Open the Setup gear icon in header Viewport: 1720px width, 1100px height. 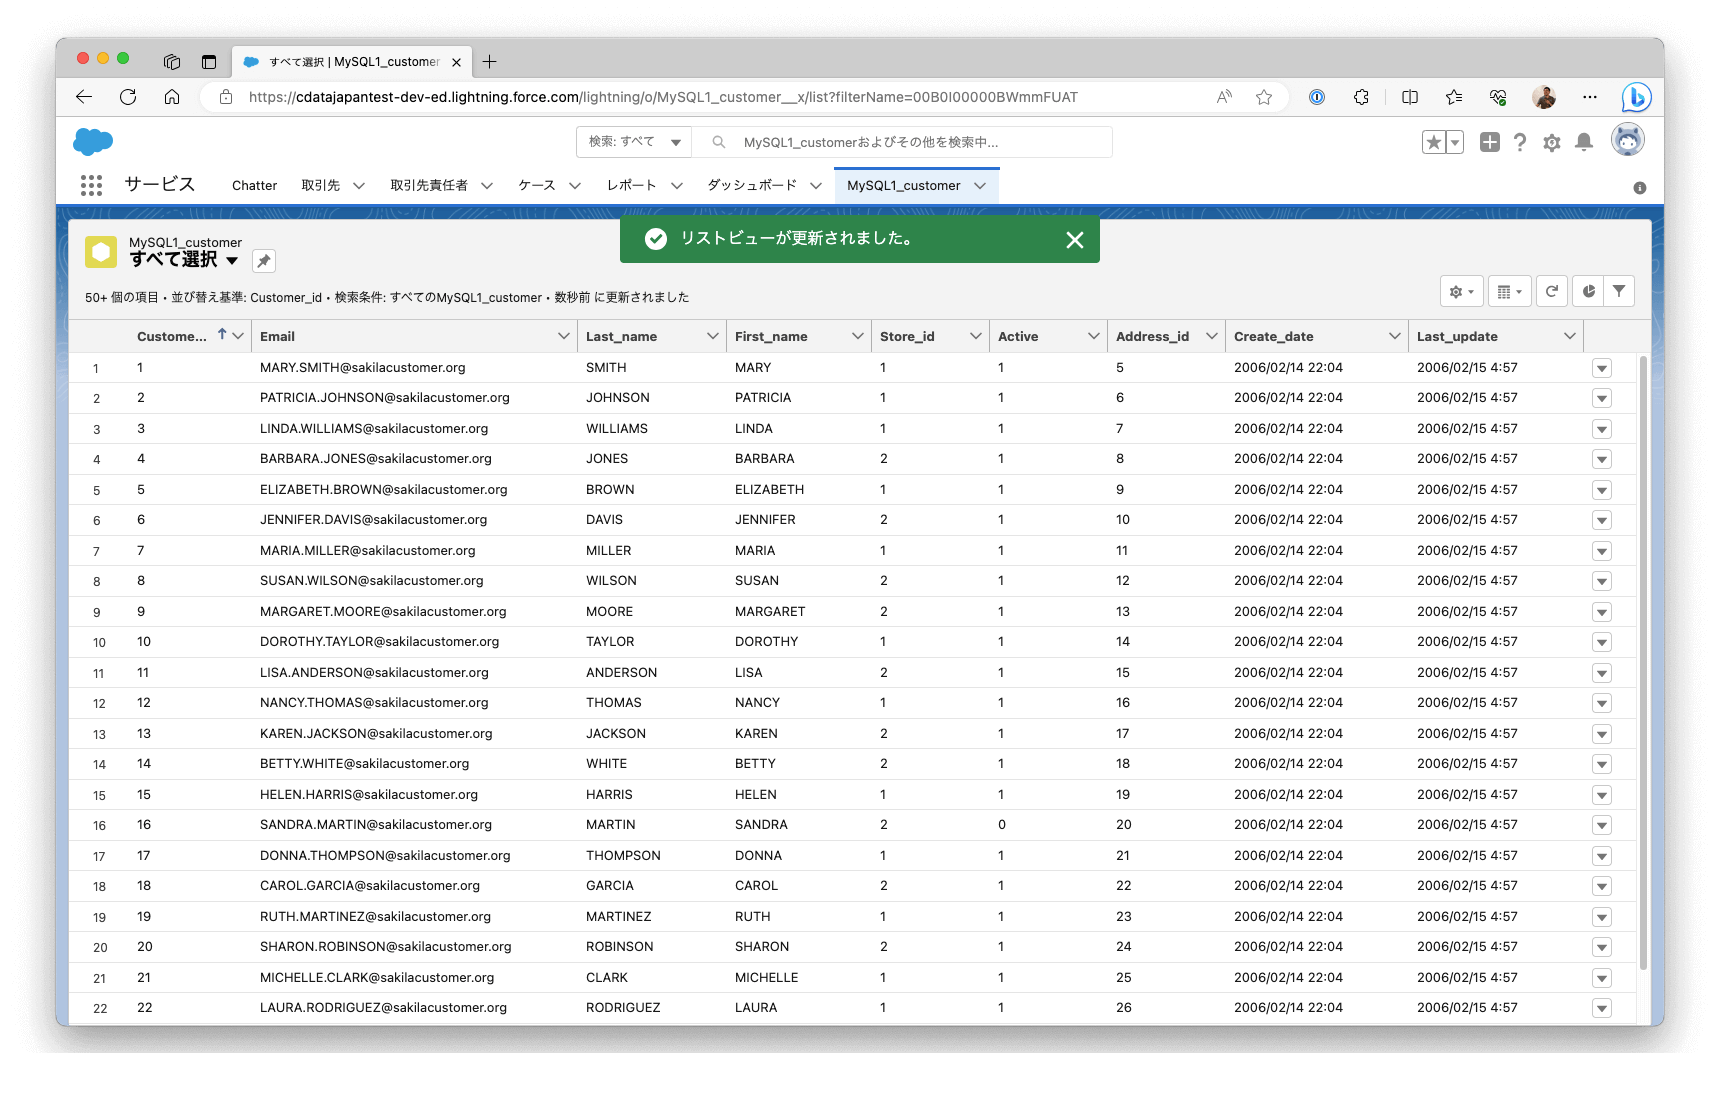click(x=1552, y=143)
